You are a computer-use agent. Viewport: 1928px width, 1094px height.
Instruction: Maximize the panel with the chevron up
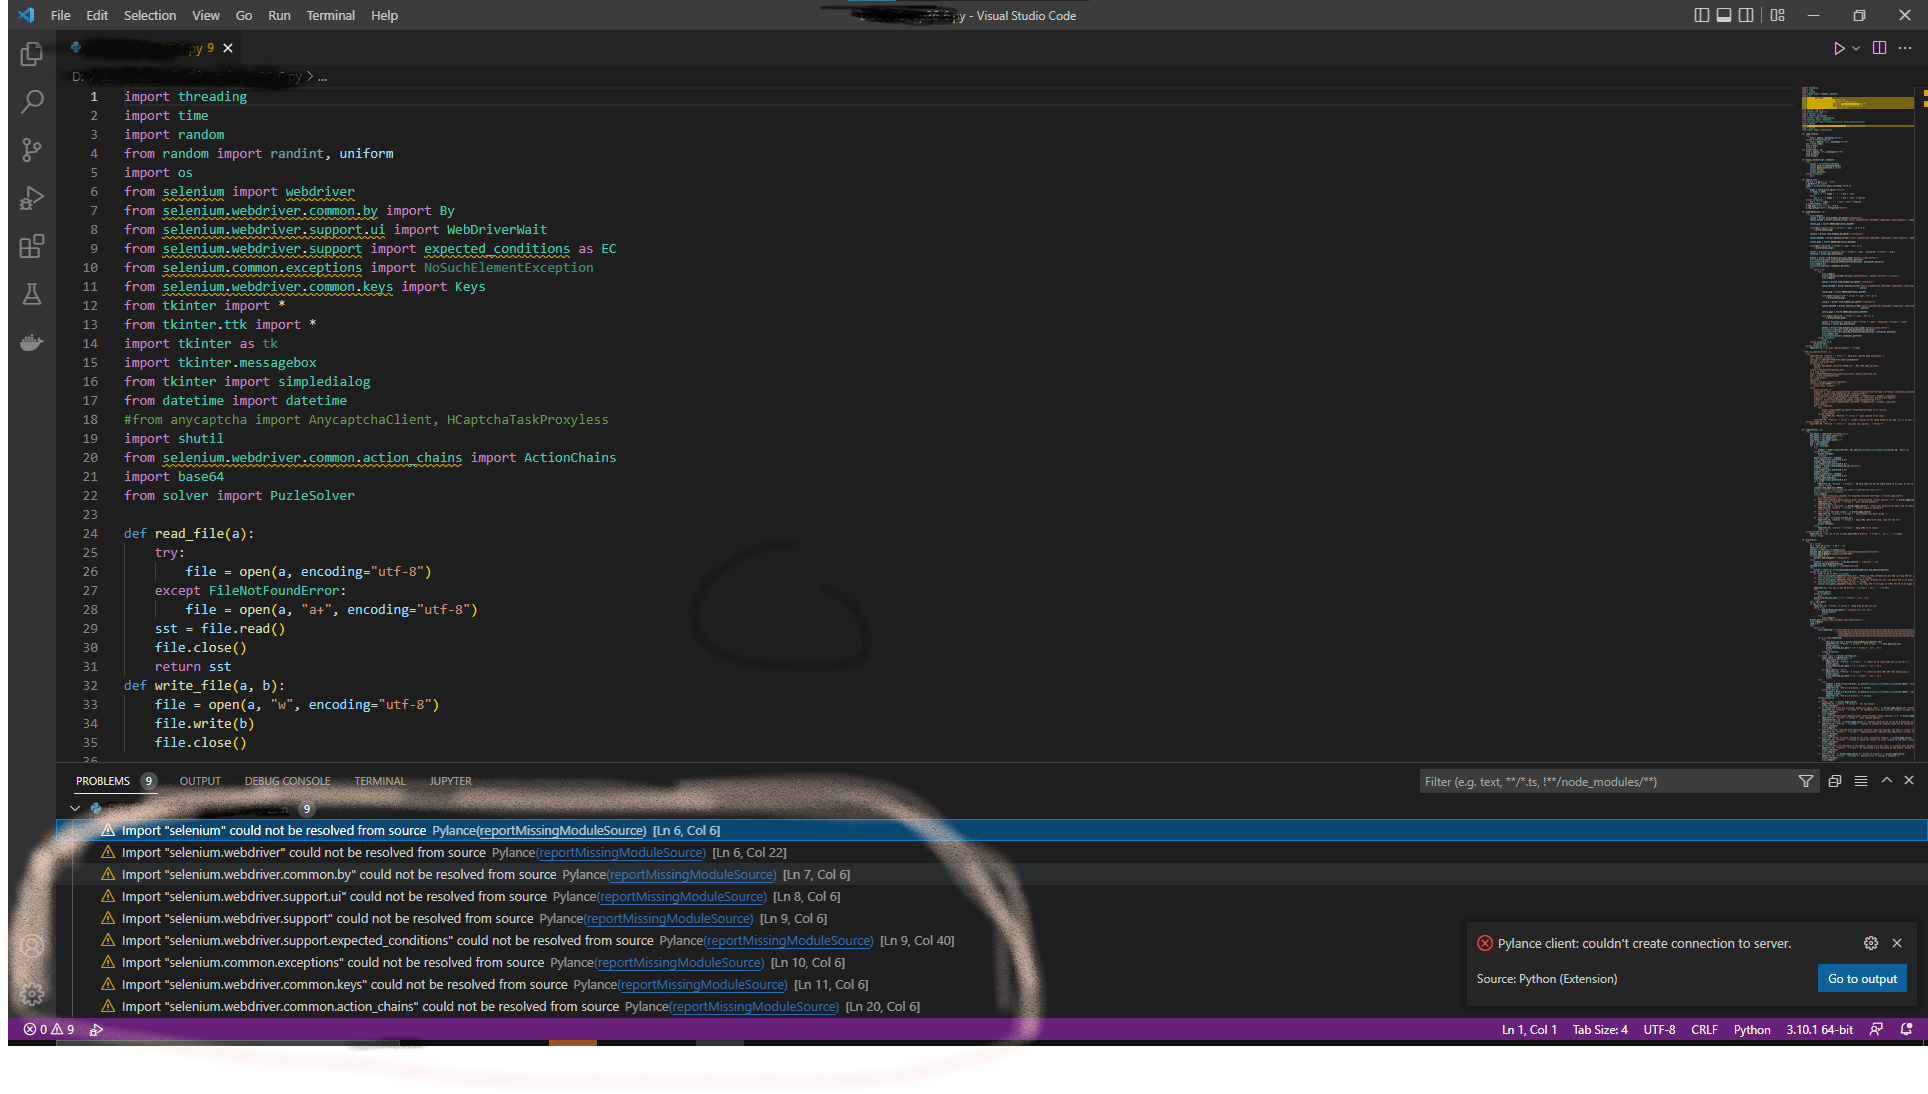(x=1886, y=781)
